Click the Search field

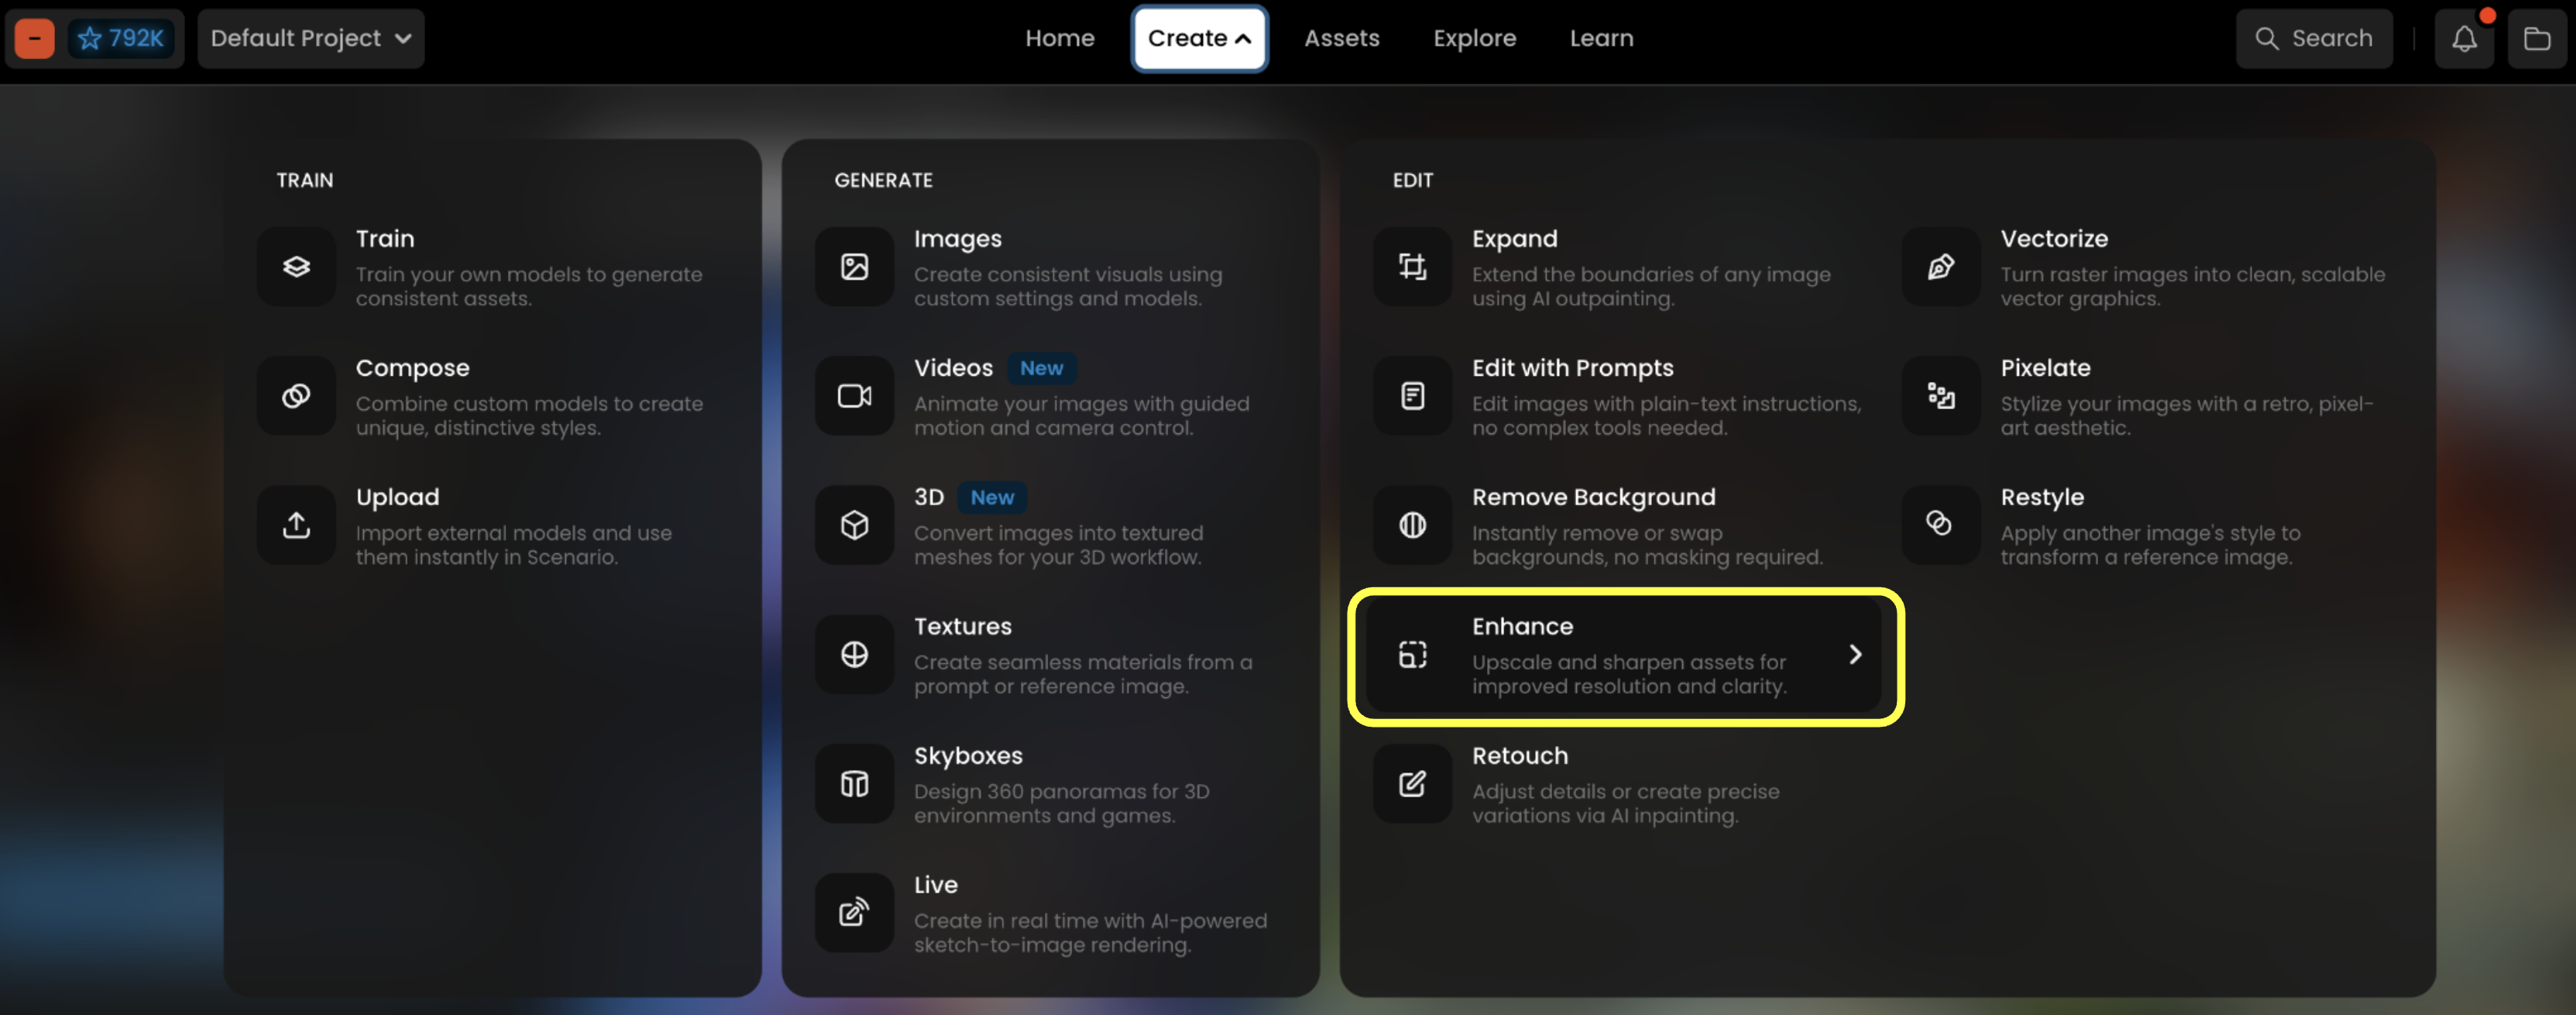click(2314, 39)
